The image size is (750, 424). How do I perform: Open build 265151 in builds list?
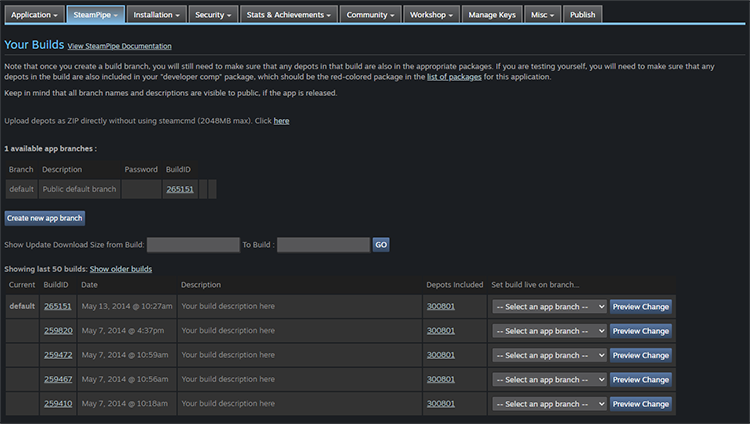(x=57, y=306)
